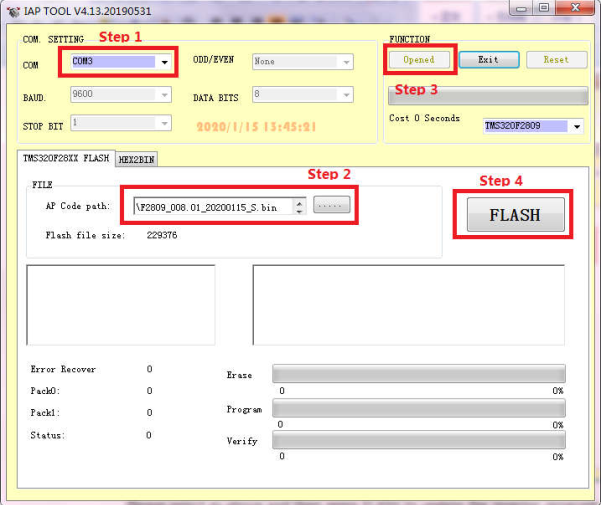Click the Reset button
The image size is (602, 505).
[x=556, y=60]
